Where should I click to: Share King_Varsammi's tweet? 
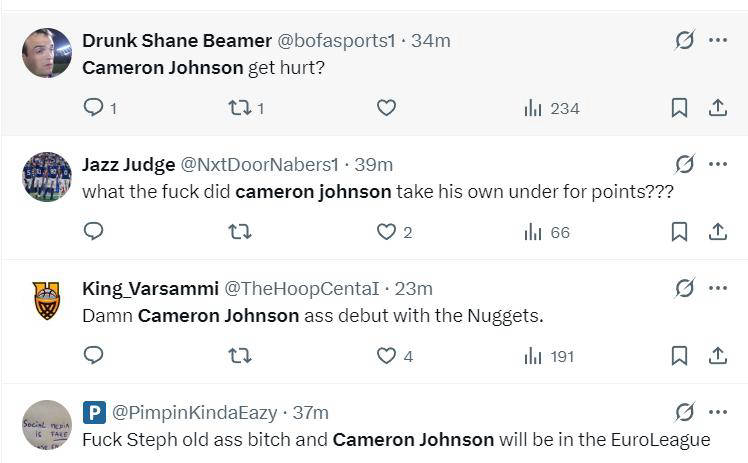717,356
